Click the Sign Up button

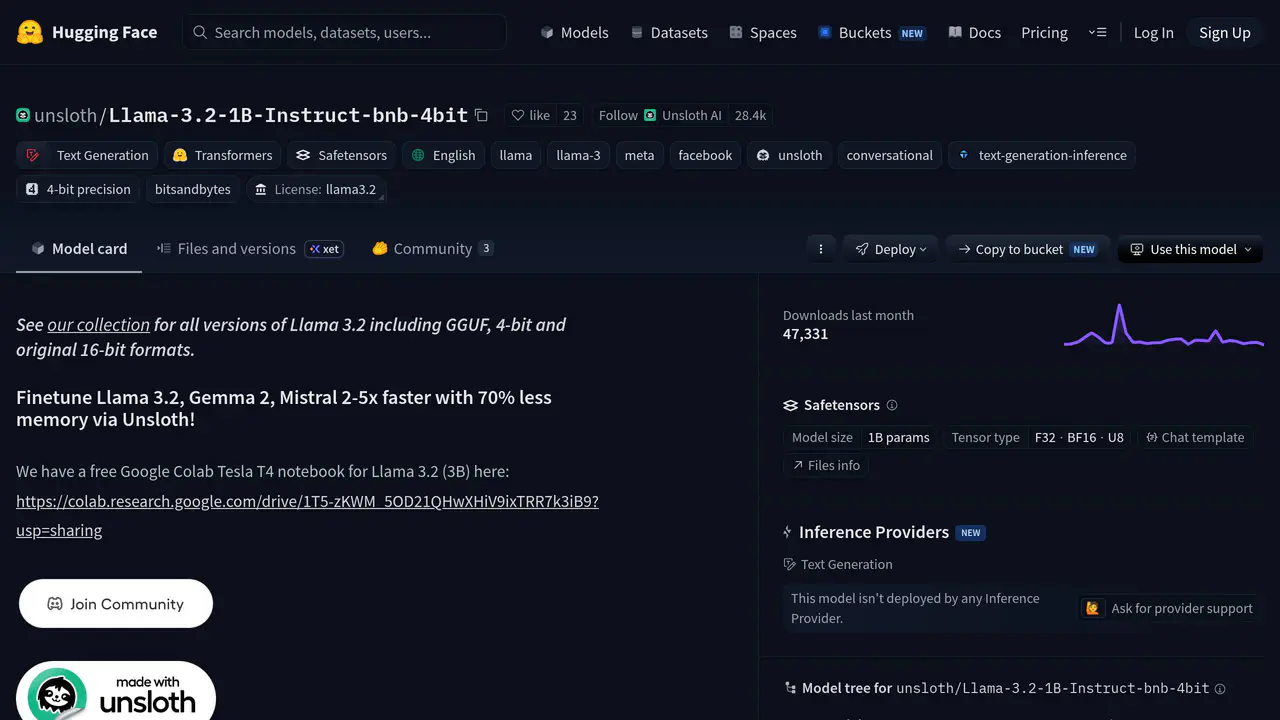[1225, 33]
